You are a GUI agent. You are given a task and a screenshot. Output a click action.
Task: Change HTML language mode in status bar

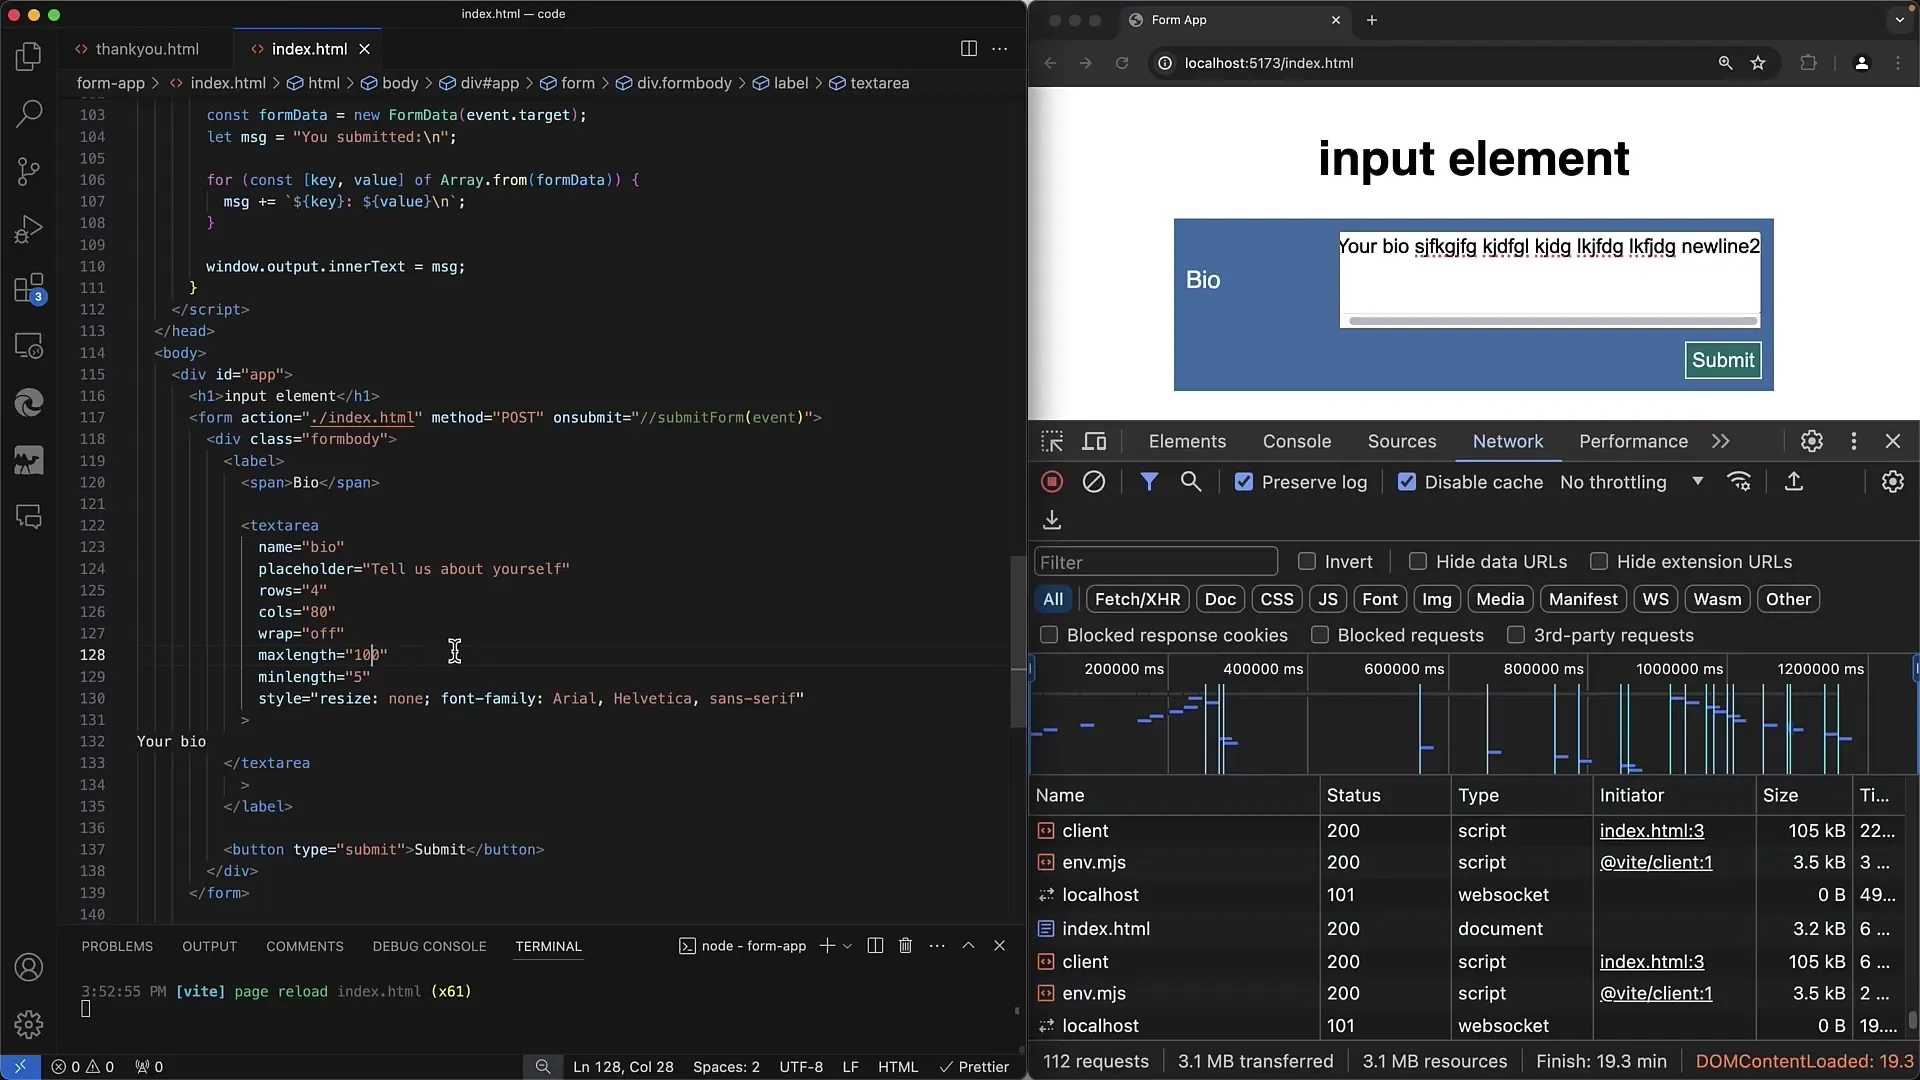(897, 1067)
